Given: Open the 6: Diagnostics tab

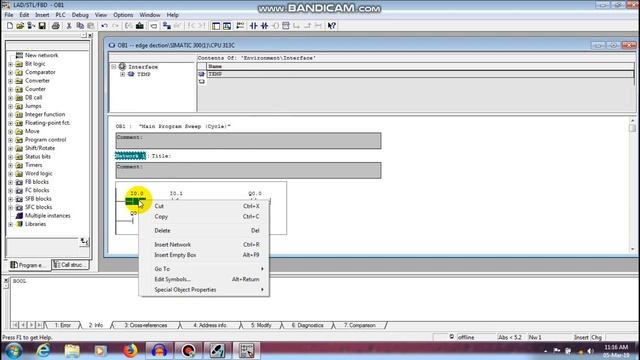Looking at the screenshot, I should (x=307, y=325).
